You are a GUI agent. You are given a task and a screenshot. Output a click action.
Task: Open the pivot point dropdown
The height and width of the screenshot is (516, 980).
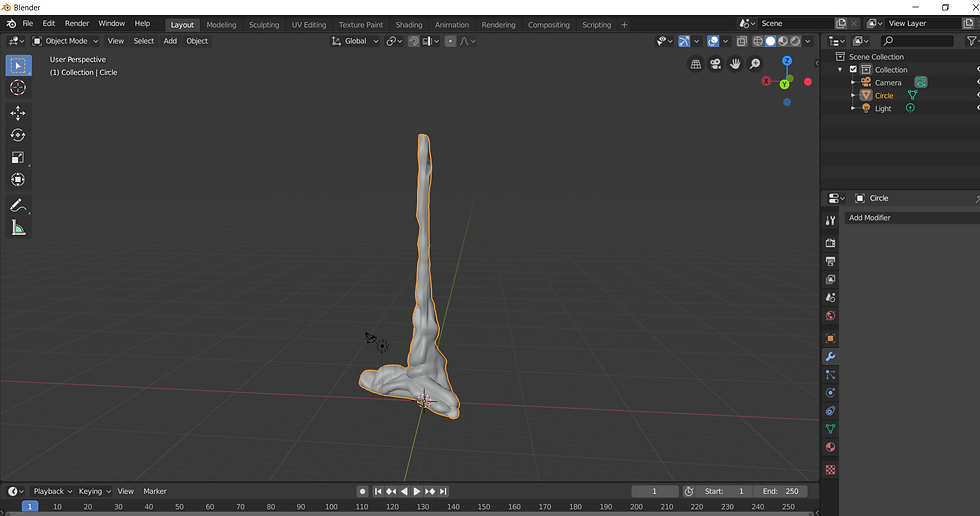(394, 41)
